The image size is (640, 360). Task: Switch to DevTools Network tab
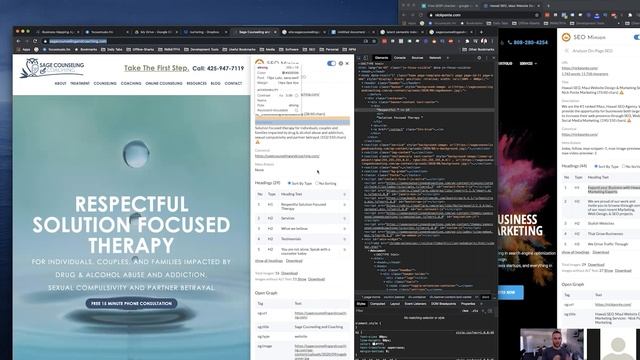[x=435, y=58]
